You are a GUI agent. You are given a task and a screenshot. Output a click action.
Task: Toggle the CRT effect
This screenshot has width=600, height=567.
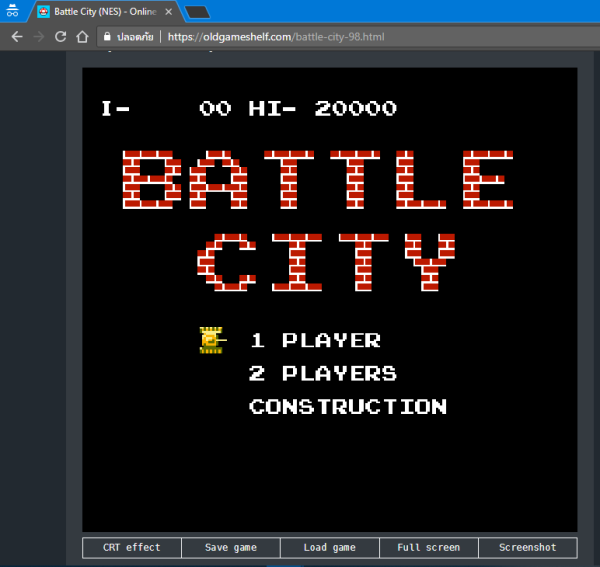(131, 547)
